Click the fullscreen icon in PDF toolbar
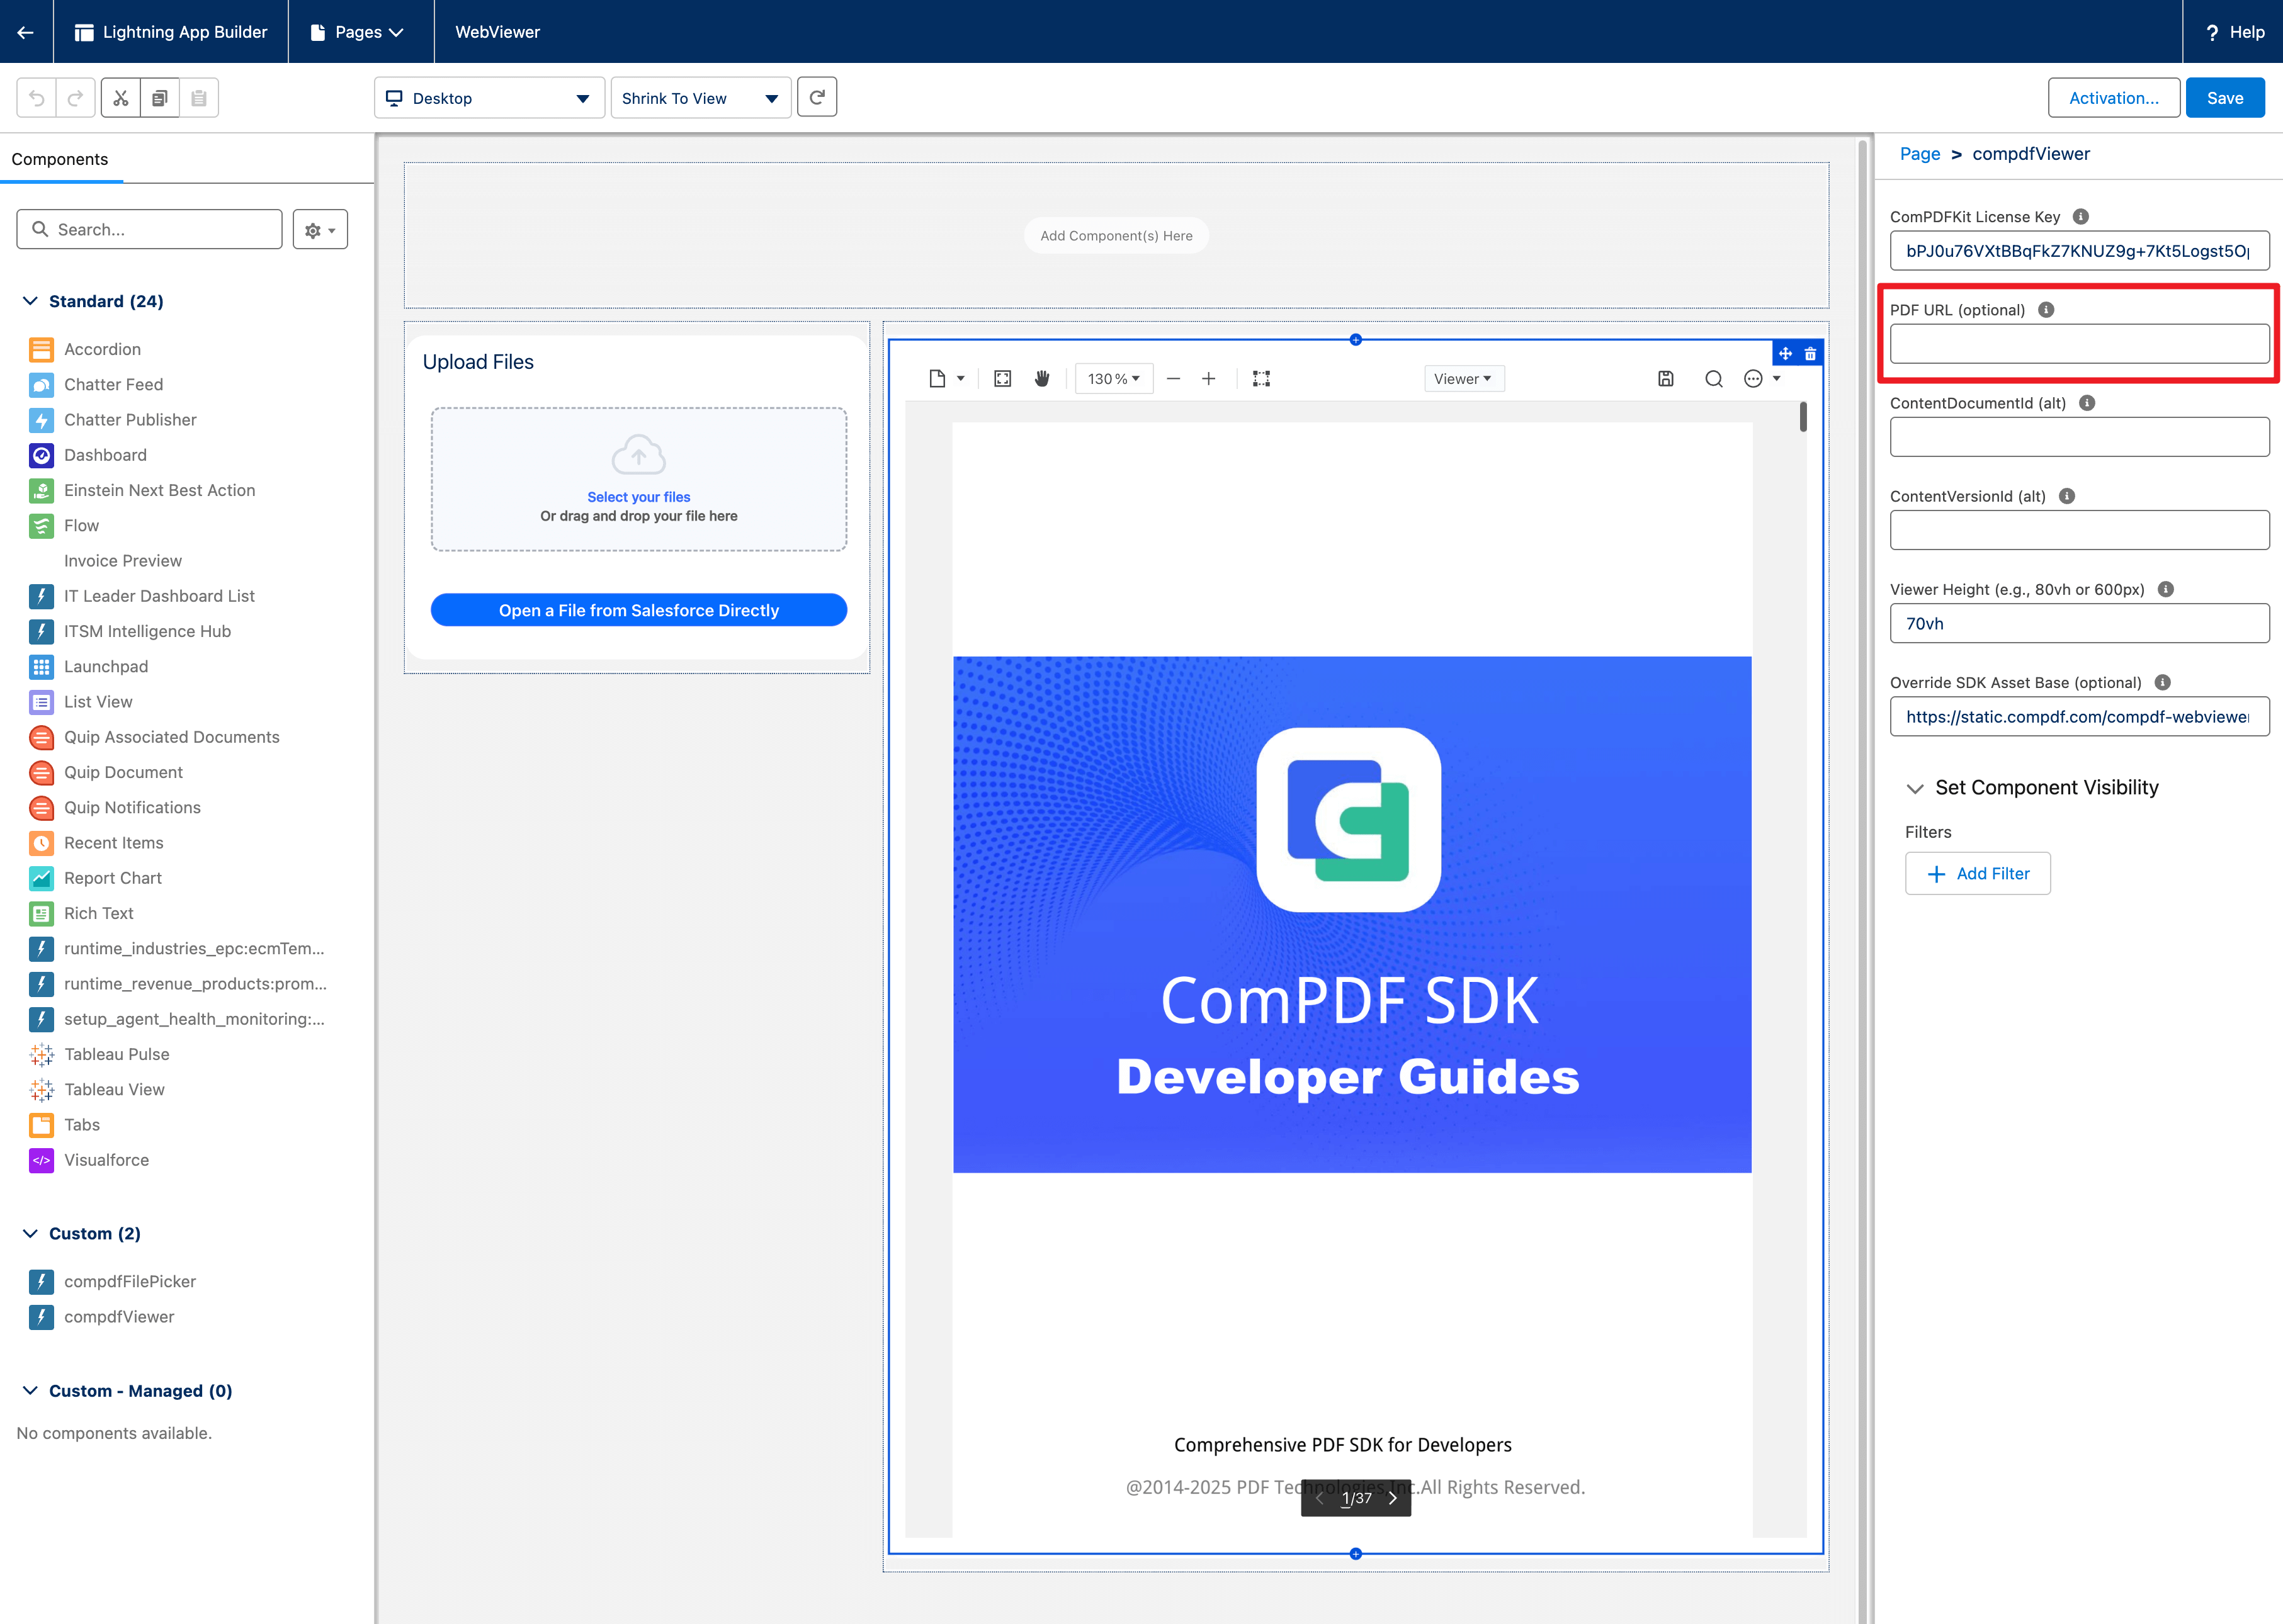Screen dimensions: 2283x1624 tap(1002, 378)
